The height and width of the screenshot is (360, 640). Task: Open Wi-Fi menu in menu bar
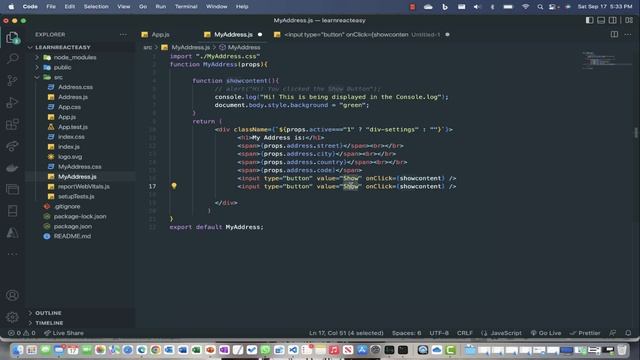pyautogui.click(x=525, y=7)
